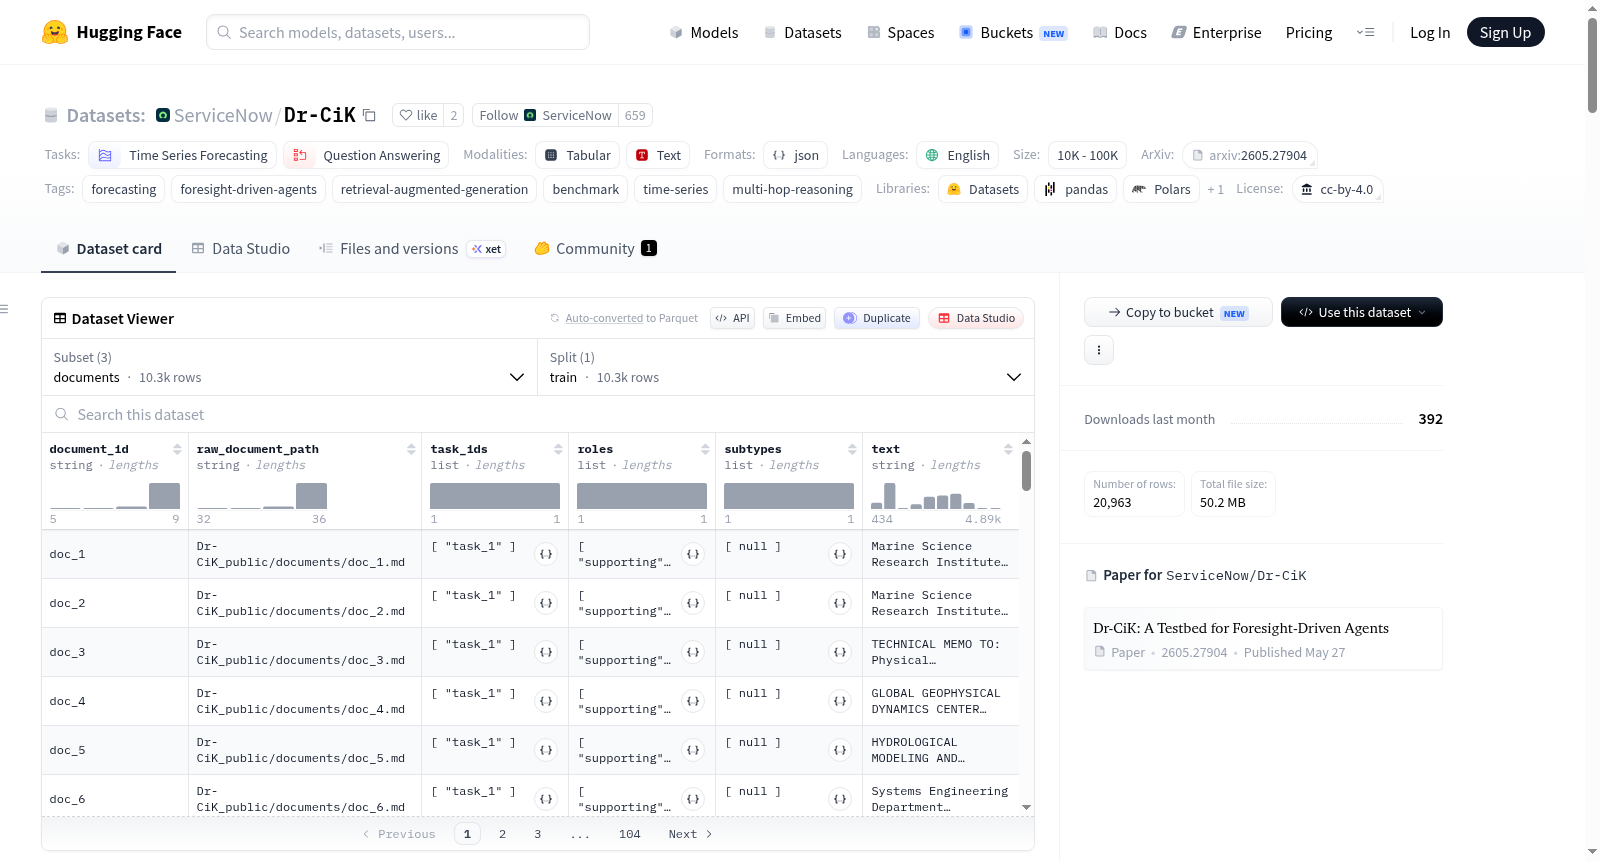Go to Models in top navigation
The image size is (1600, 861).
(x=704, y=32)
